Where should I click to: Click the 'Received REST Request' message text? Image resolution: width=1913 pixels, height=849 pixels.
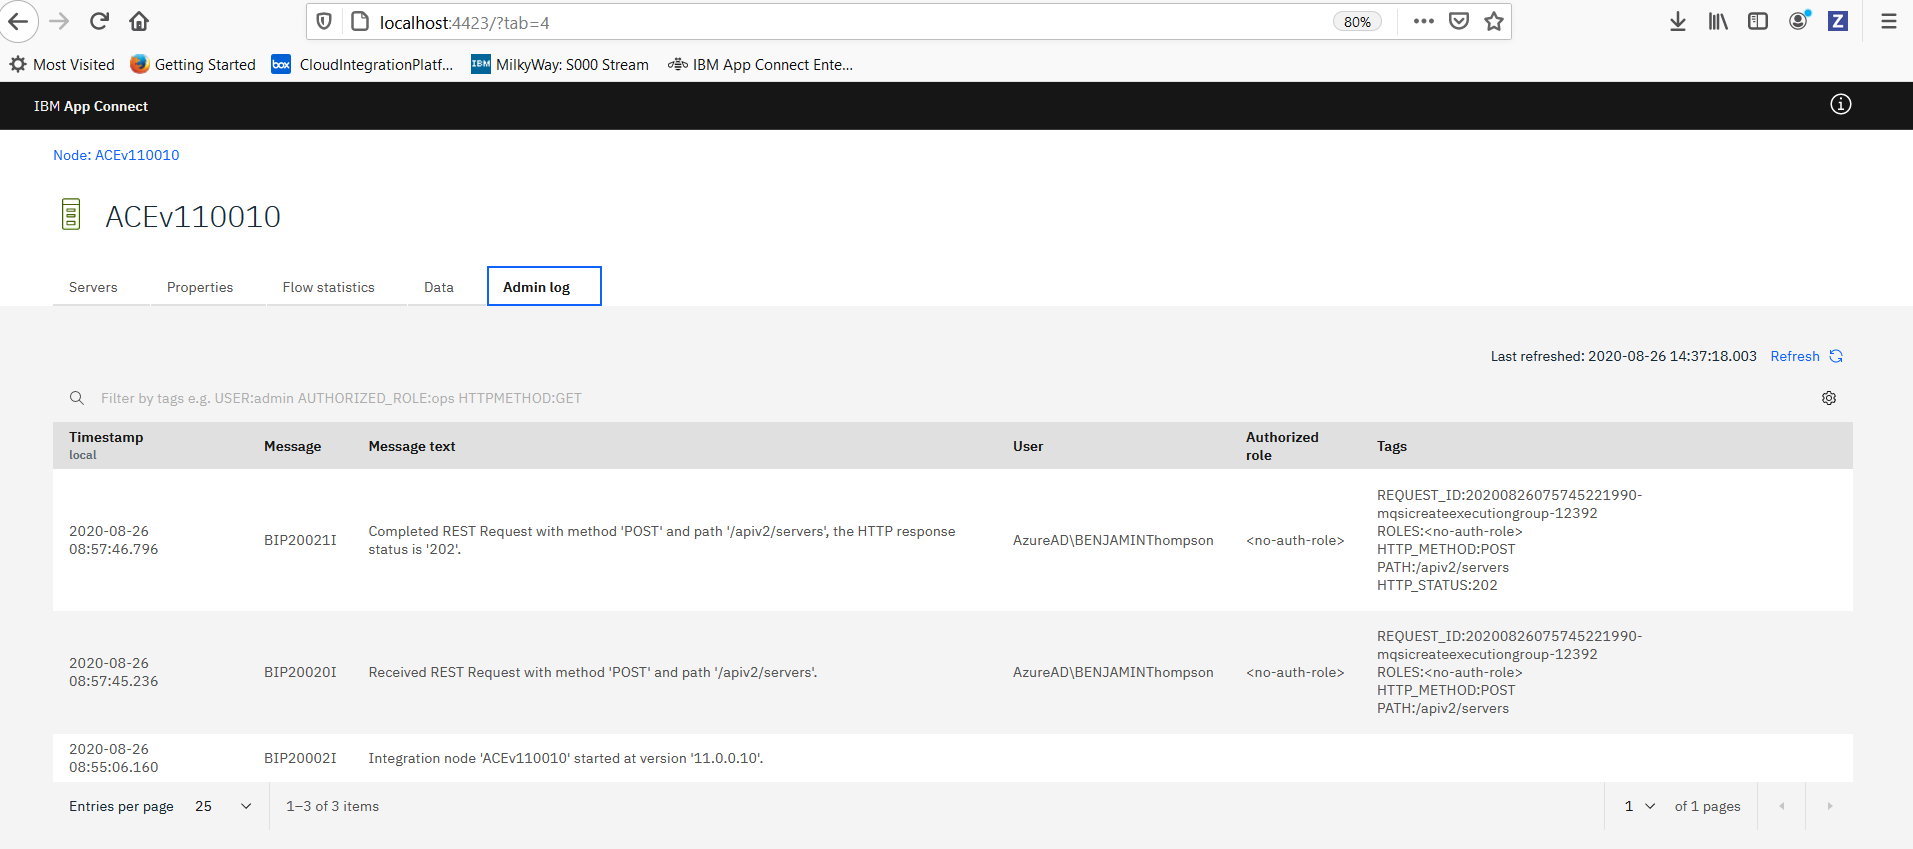coord(593,672)
